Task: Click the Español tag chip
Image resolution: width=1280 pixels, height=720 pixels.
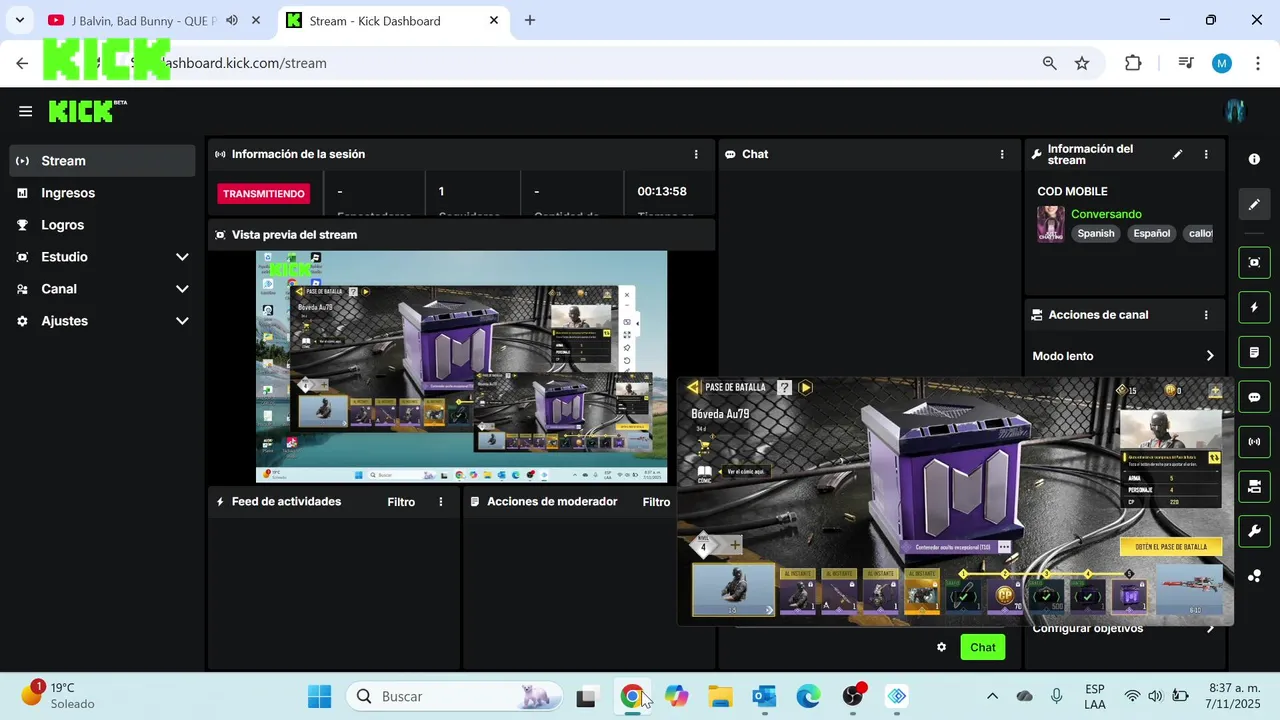Action: point(1152,233)
